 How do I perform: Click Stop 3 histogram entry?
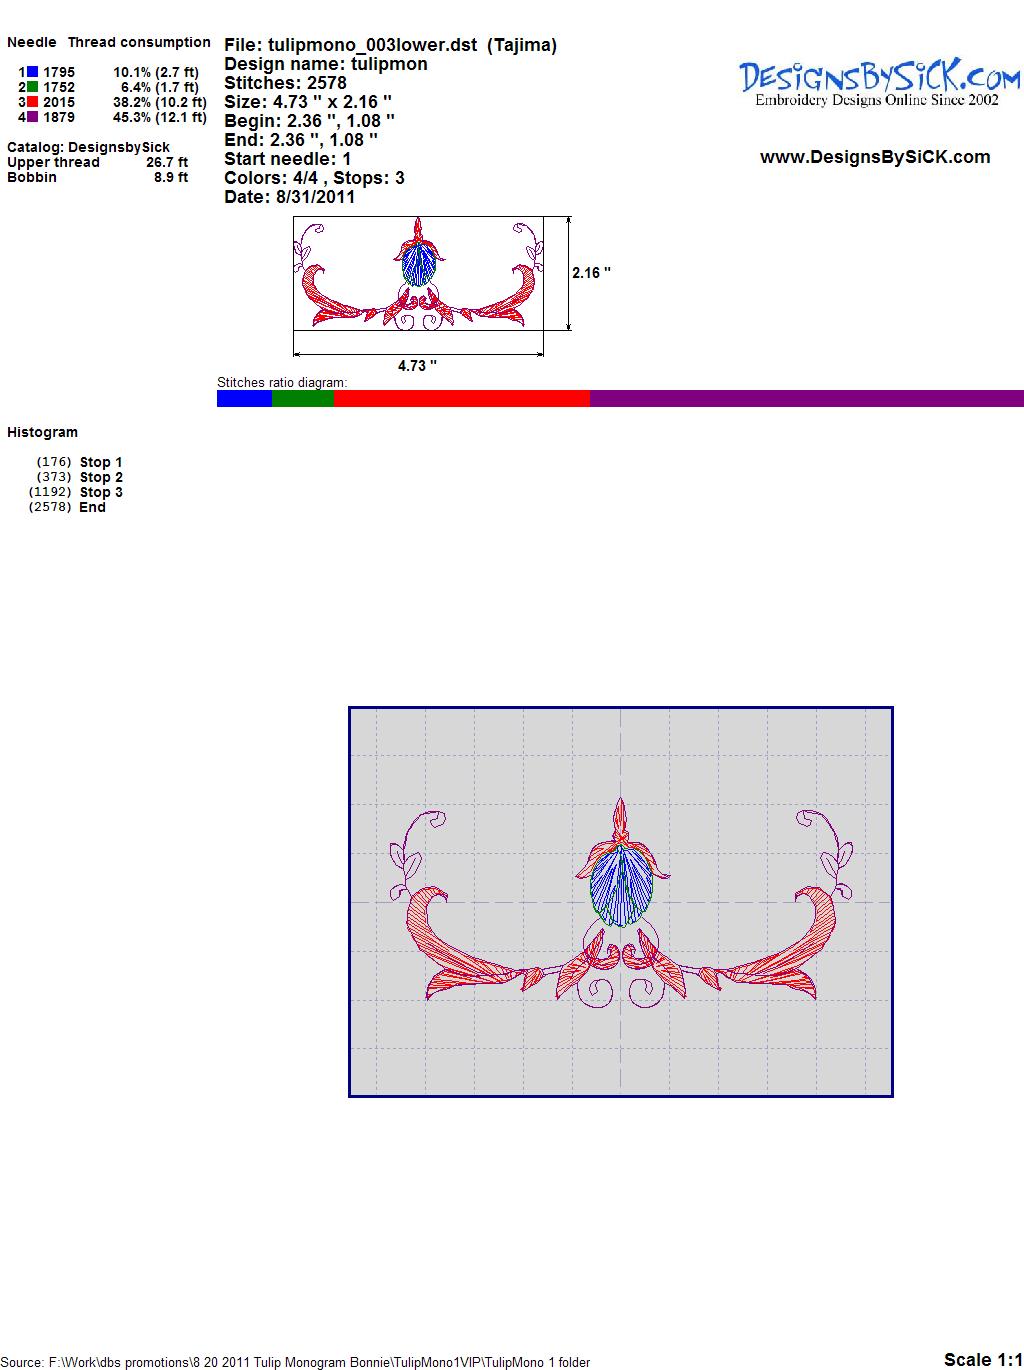[101, 492]
